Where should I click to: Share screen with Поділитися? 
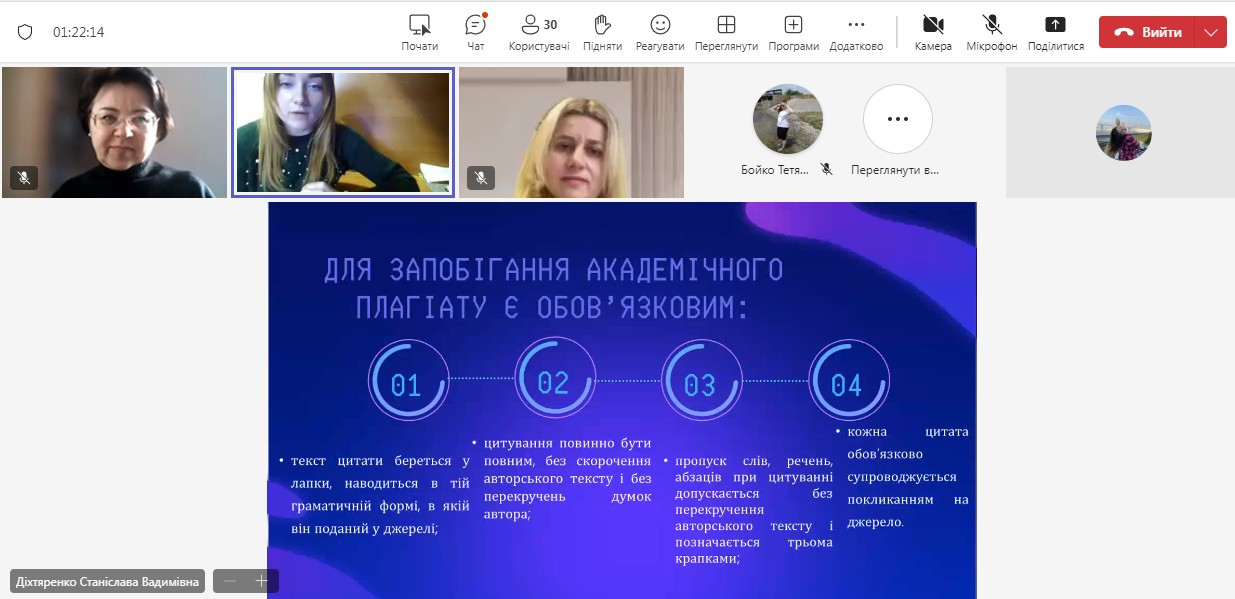tap(1055, 32)
